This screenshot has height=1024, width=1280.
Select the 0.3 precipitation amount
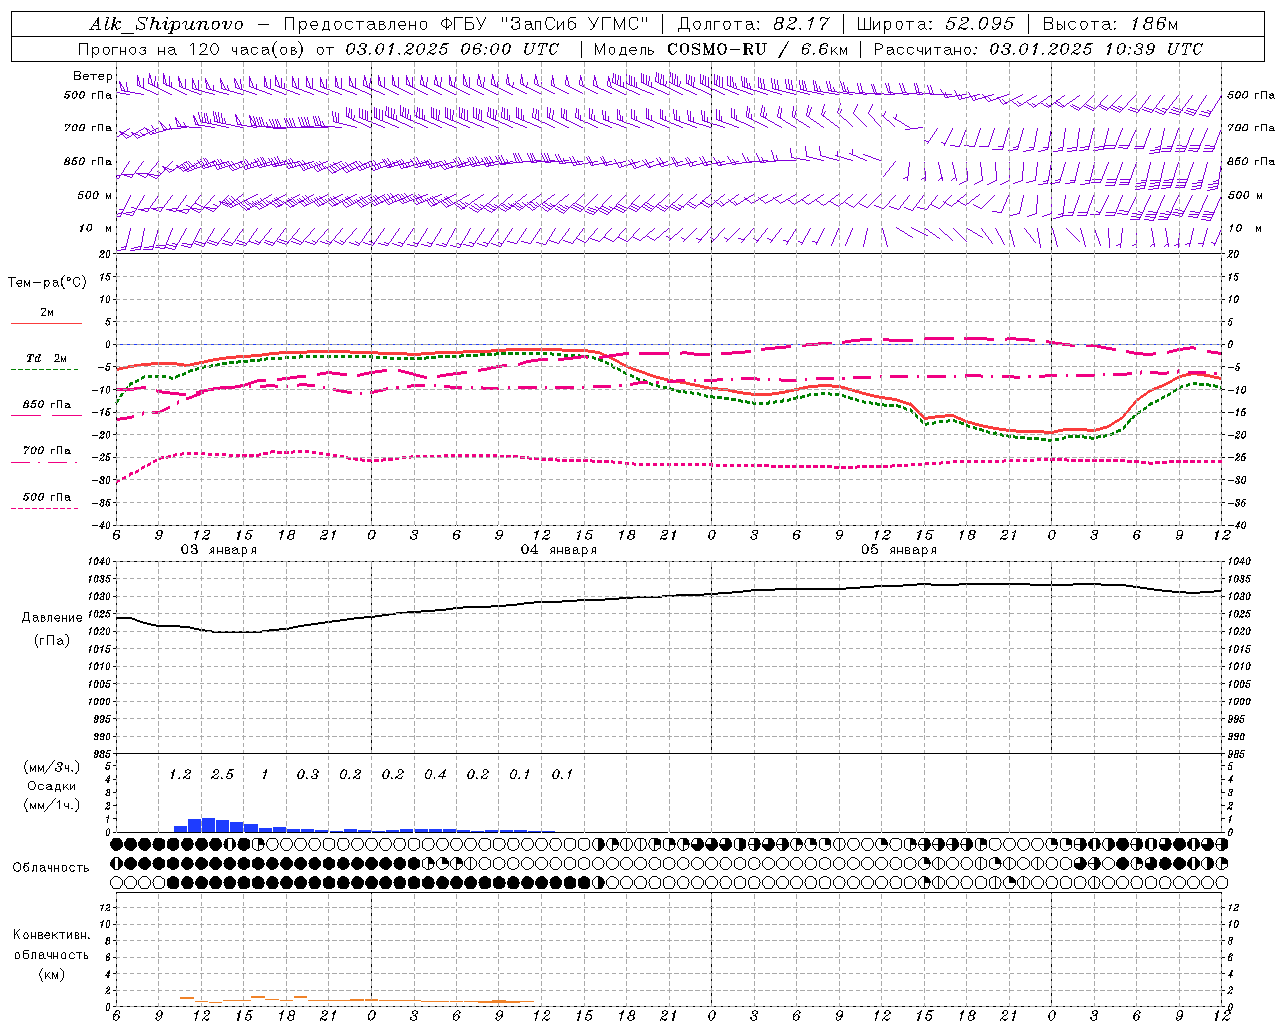(307, 775)
